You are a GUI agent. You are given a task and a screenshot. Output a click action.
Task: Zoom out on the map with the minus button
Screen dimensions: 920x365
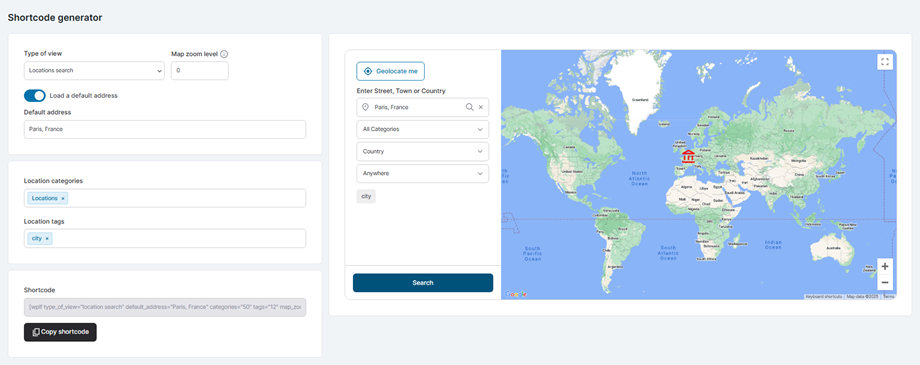tap(885, 282)
